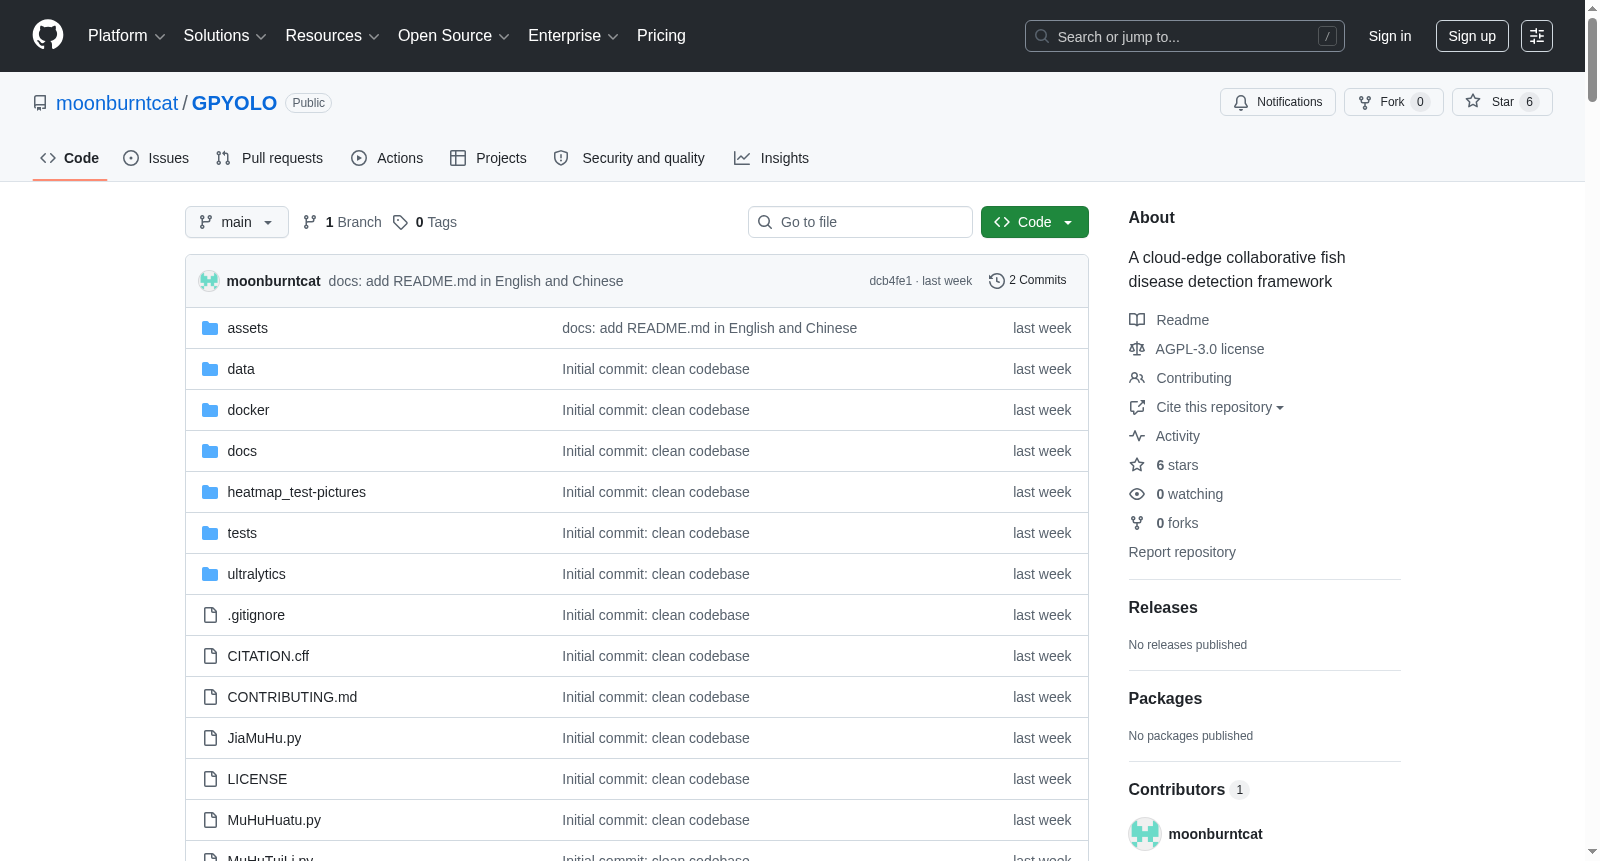
Task: Click the Contributing people icon
Action: [1137, 378]
